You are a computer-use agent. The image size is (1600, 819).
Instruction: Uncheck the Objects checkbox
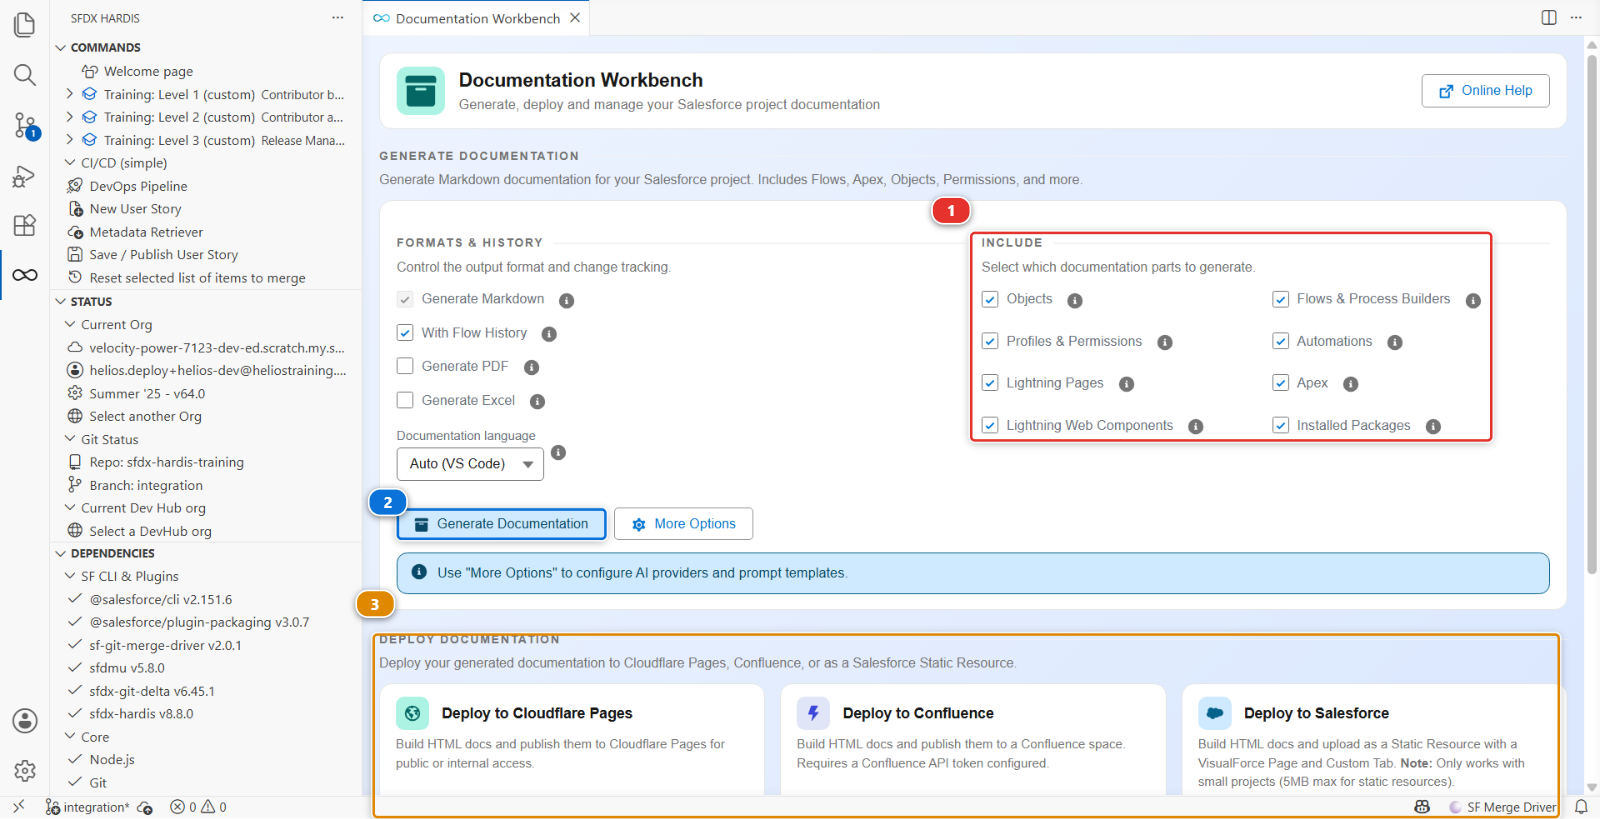tap(990, 299)
